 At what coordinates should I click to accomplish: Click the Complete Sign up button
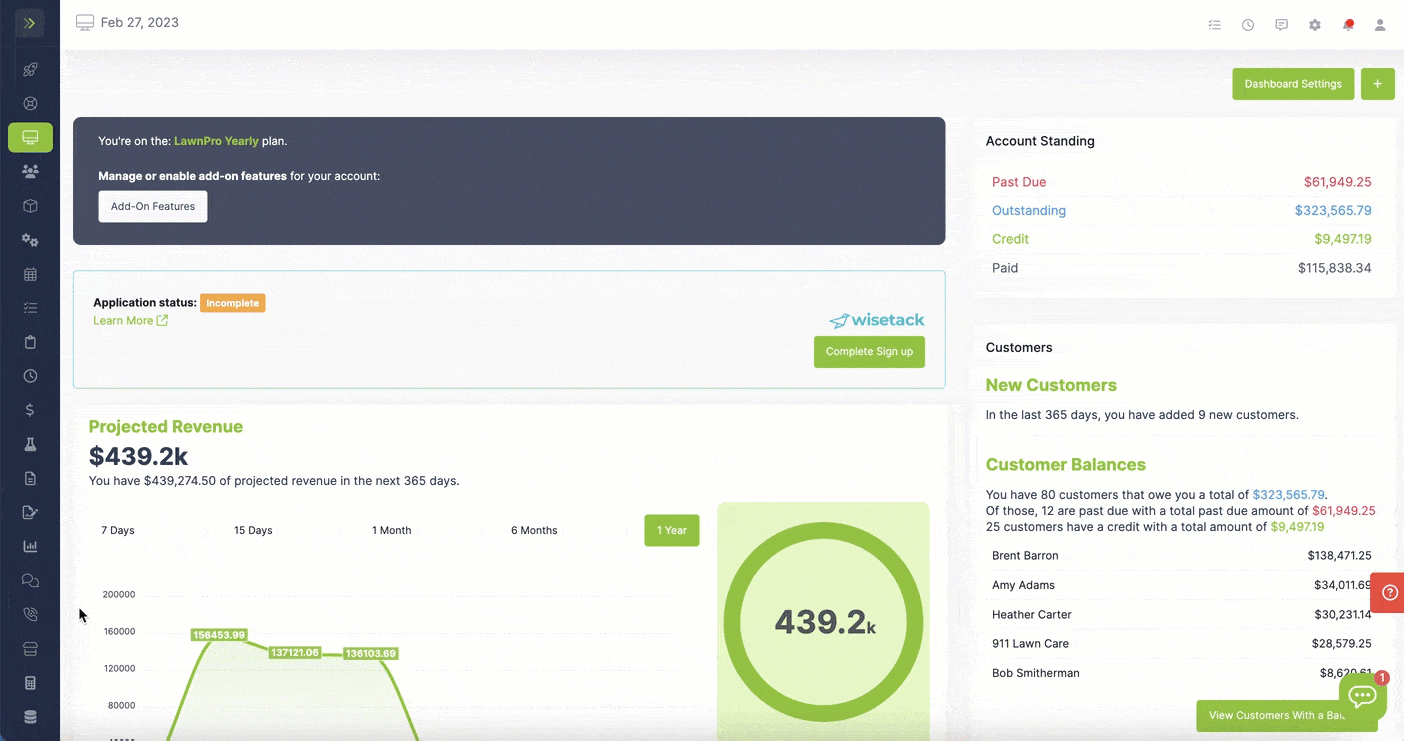(x=869, y=352)
